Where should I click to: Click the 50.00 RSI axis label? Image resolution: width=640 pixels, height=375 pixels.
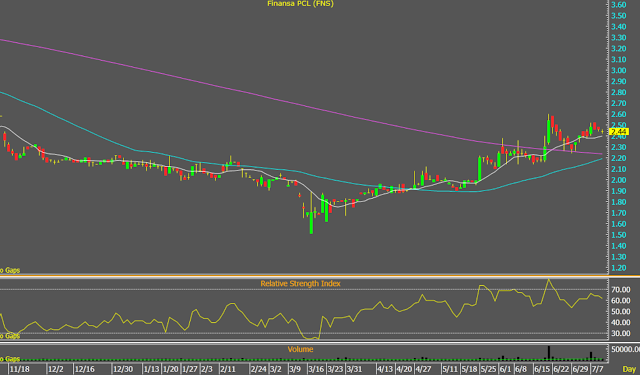pos(621,312)
